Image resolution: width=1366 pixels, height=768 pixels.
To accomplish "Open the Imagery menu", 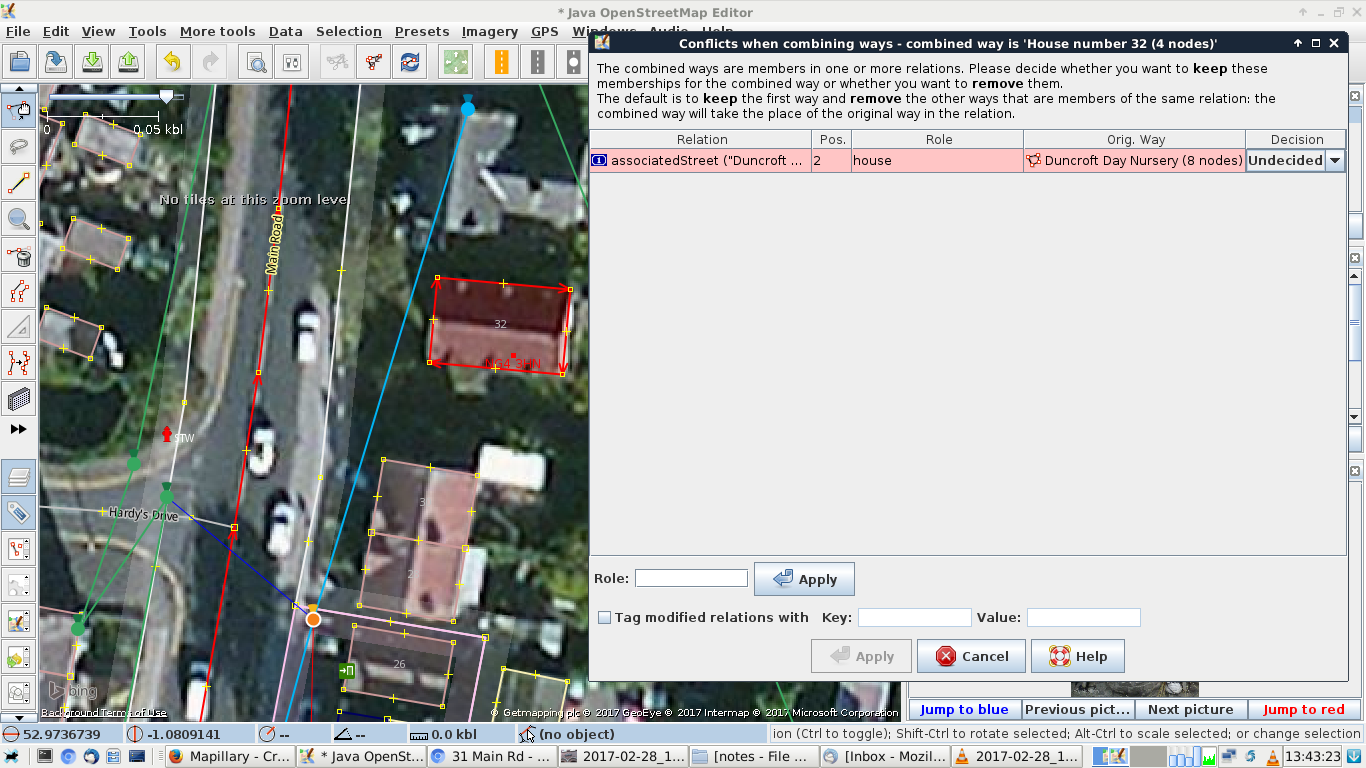I will click(x=490, y=32).
